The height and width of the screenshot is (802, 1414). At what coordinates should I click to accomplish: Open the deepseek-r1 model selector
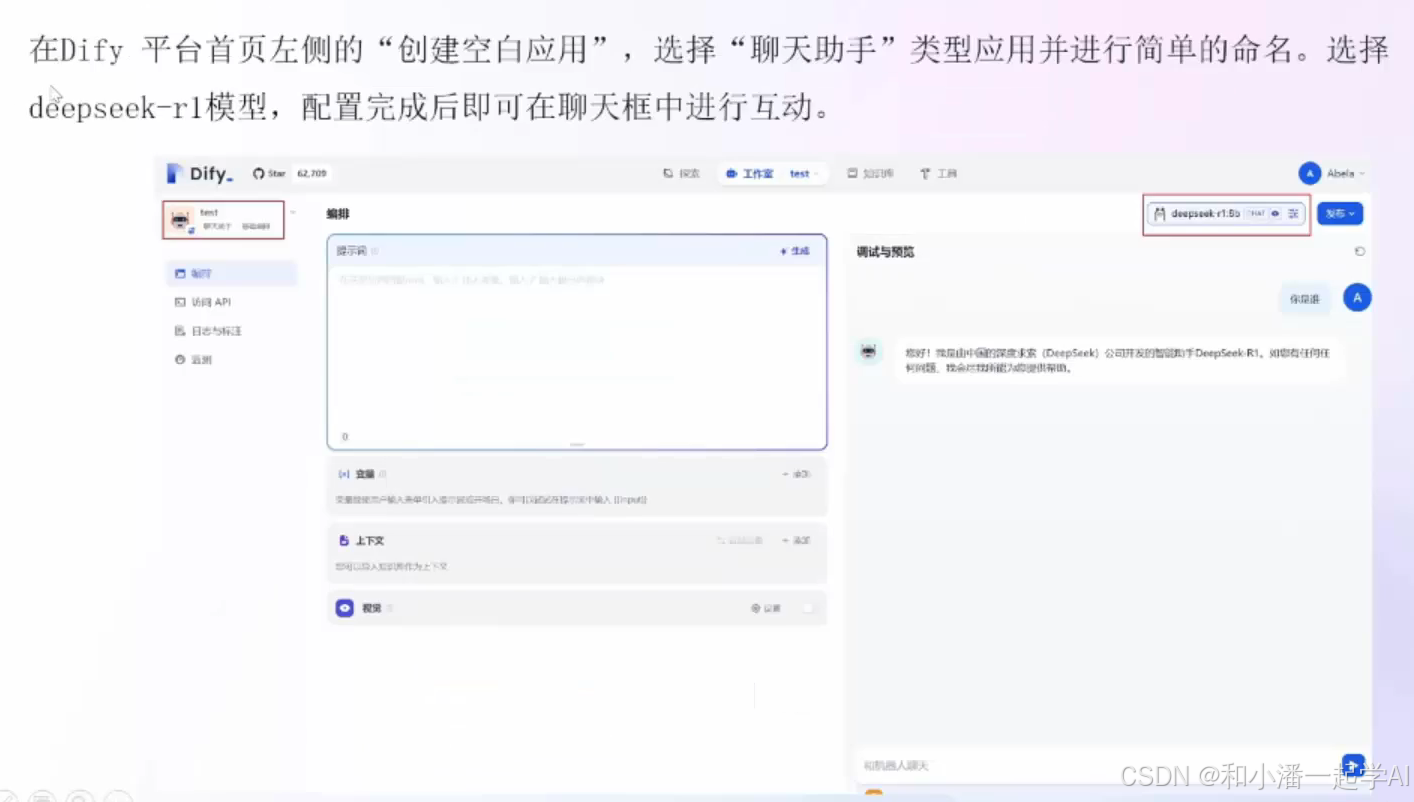[1226, 214]
